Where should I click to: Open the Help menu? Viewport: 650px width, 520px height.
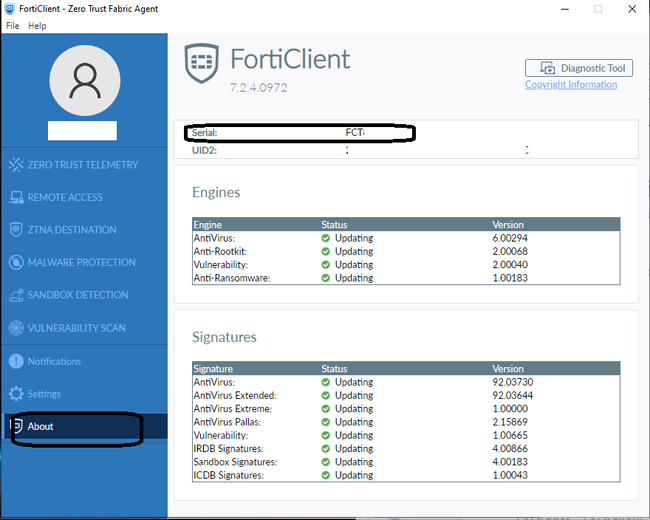click(x=37, y=26)
